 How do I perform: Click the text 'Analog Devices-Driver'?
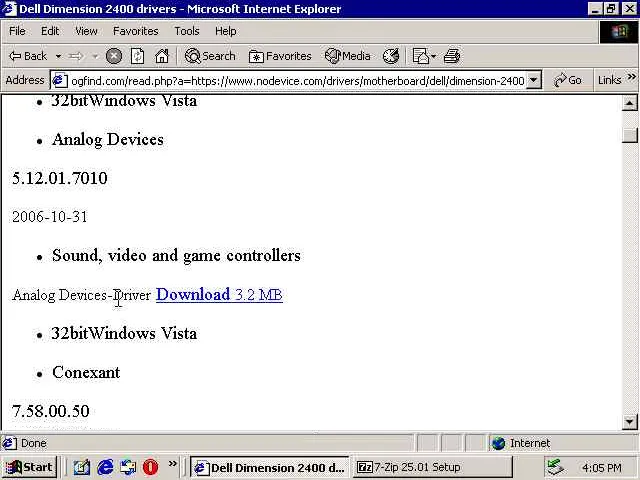[82, 295]
